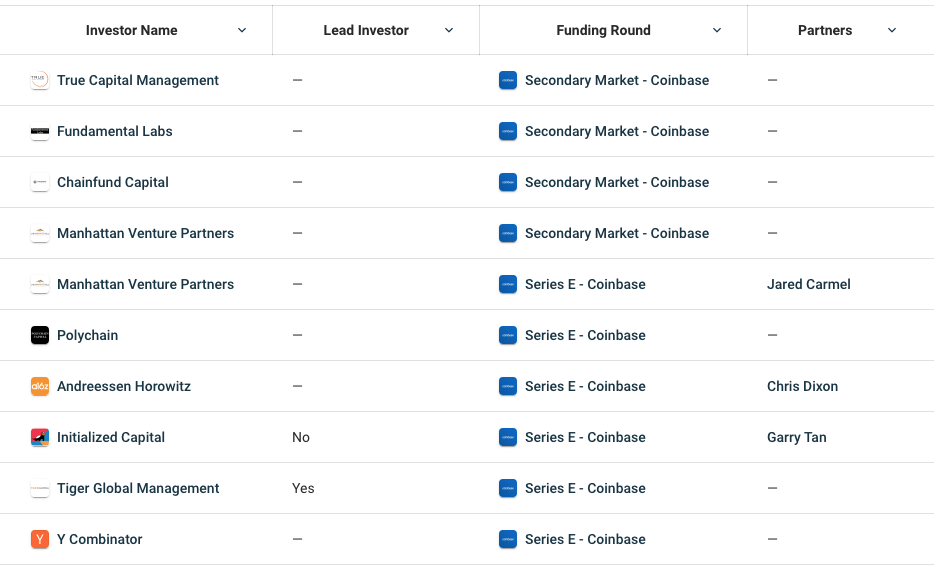The width and height of the screenshot is (934, 572).
Task: Click the Fundamental Labs logo icon
Action: (x=40, y=132)
